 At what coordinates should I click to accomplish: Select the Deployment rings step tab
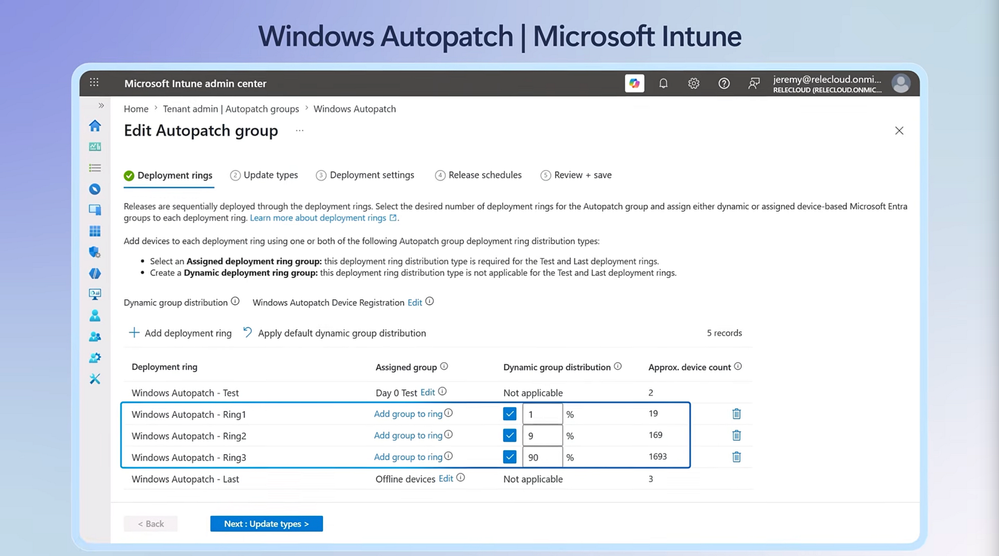coord(168,175)
